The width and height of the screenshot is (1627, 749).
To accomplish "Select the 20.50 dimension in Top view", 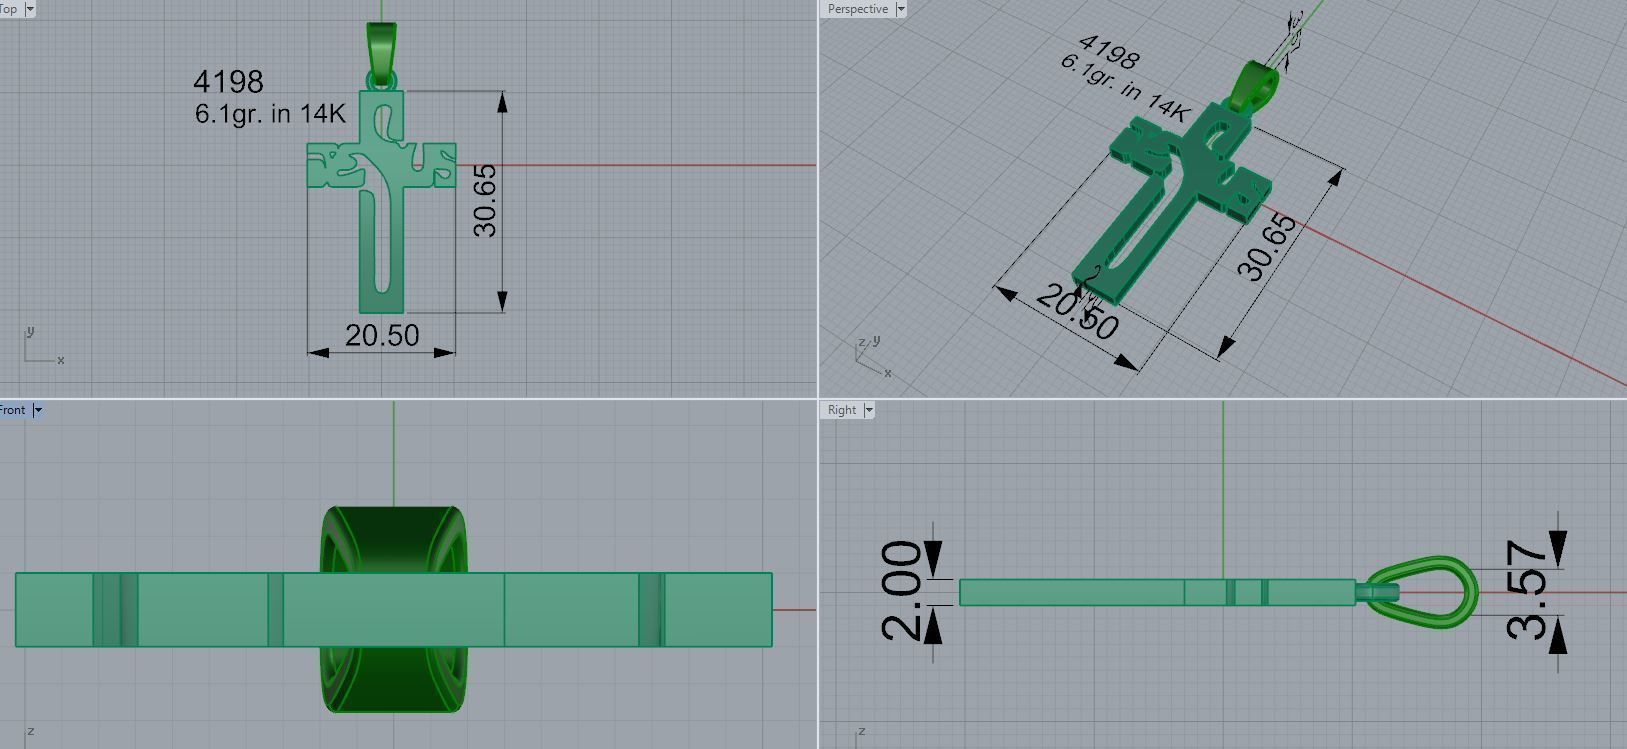I will tap(382, 335).
